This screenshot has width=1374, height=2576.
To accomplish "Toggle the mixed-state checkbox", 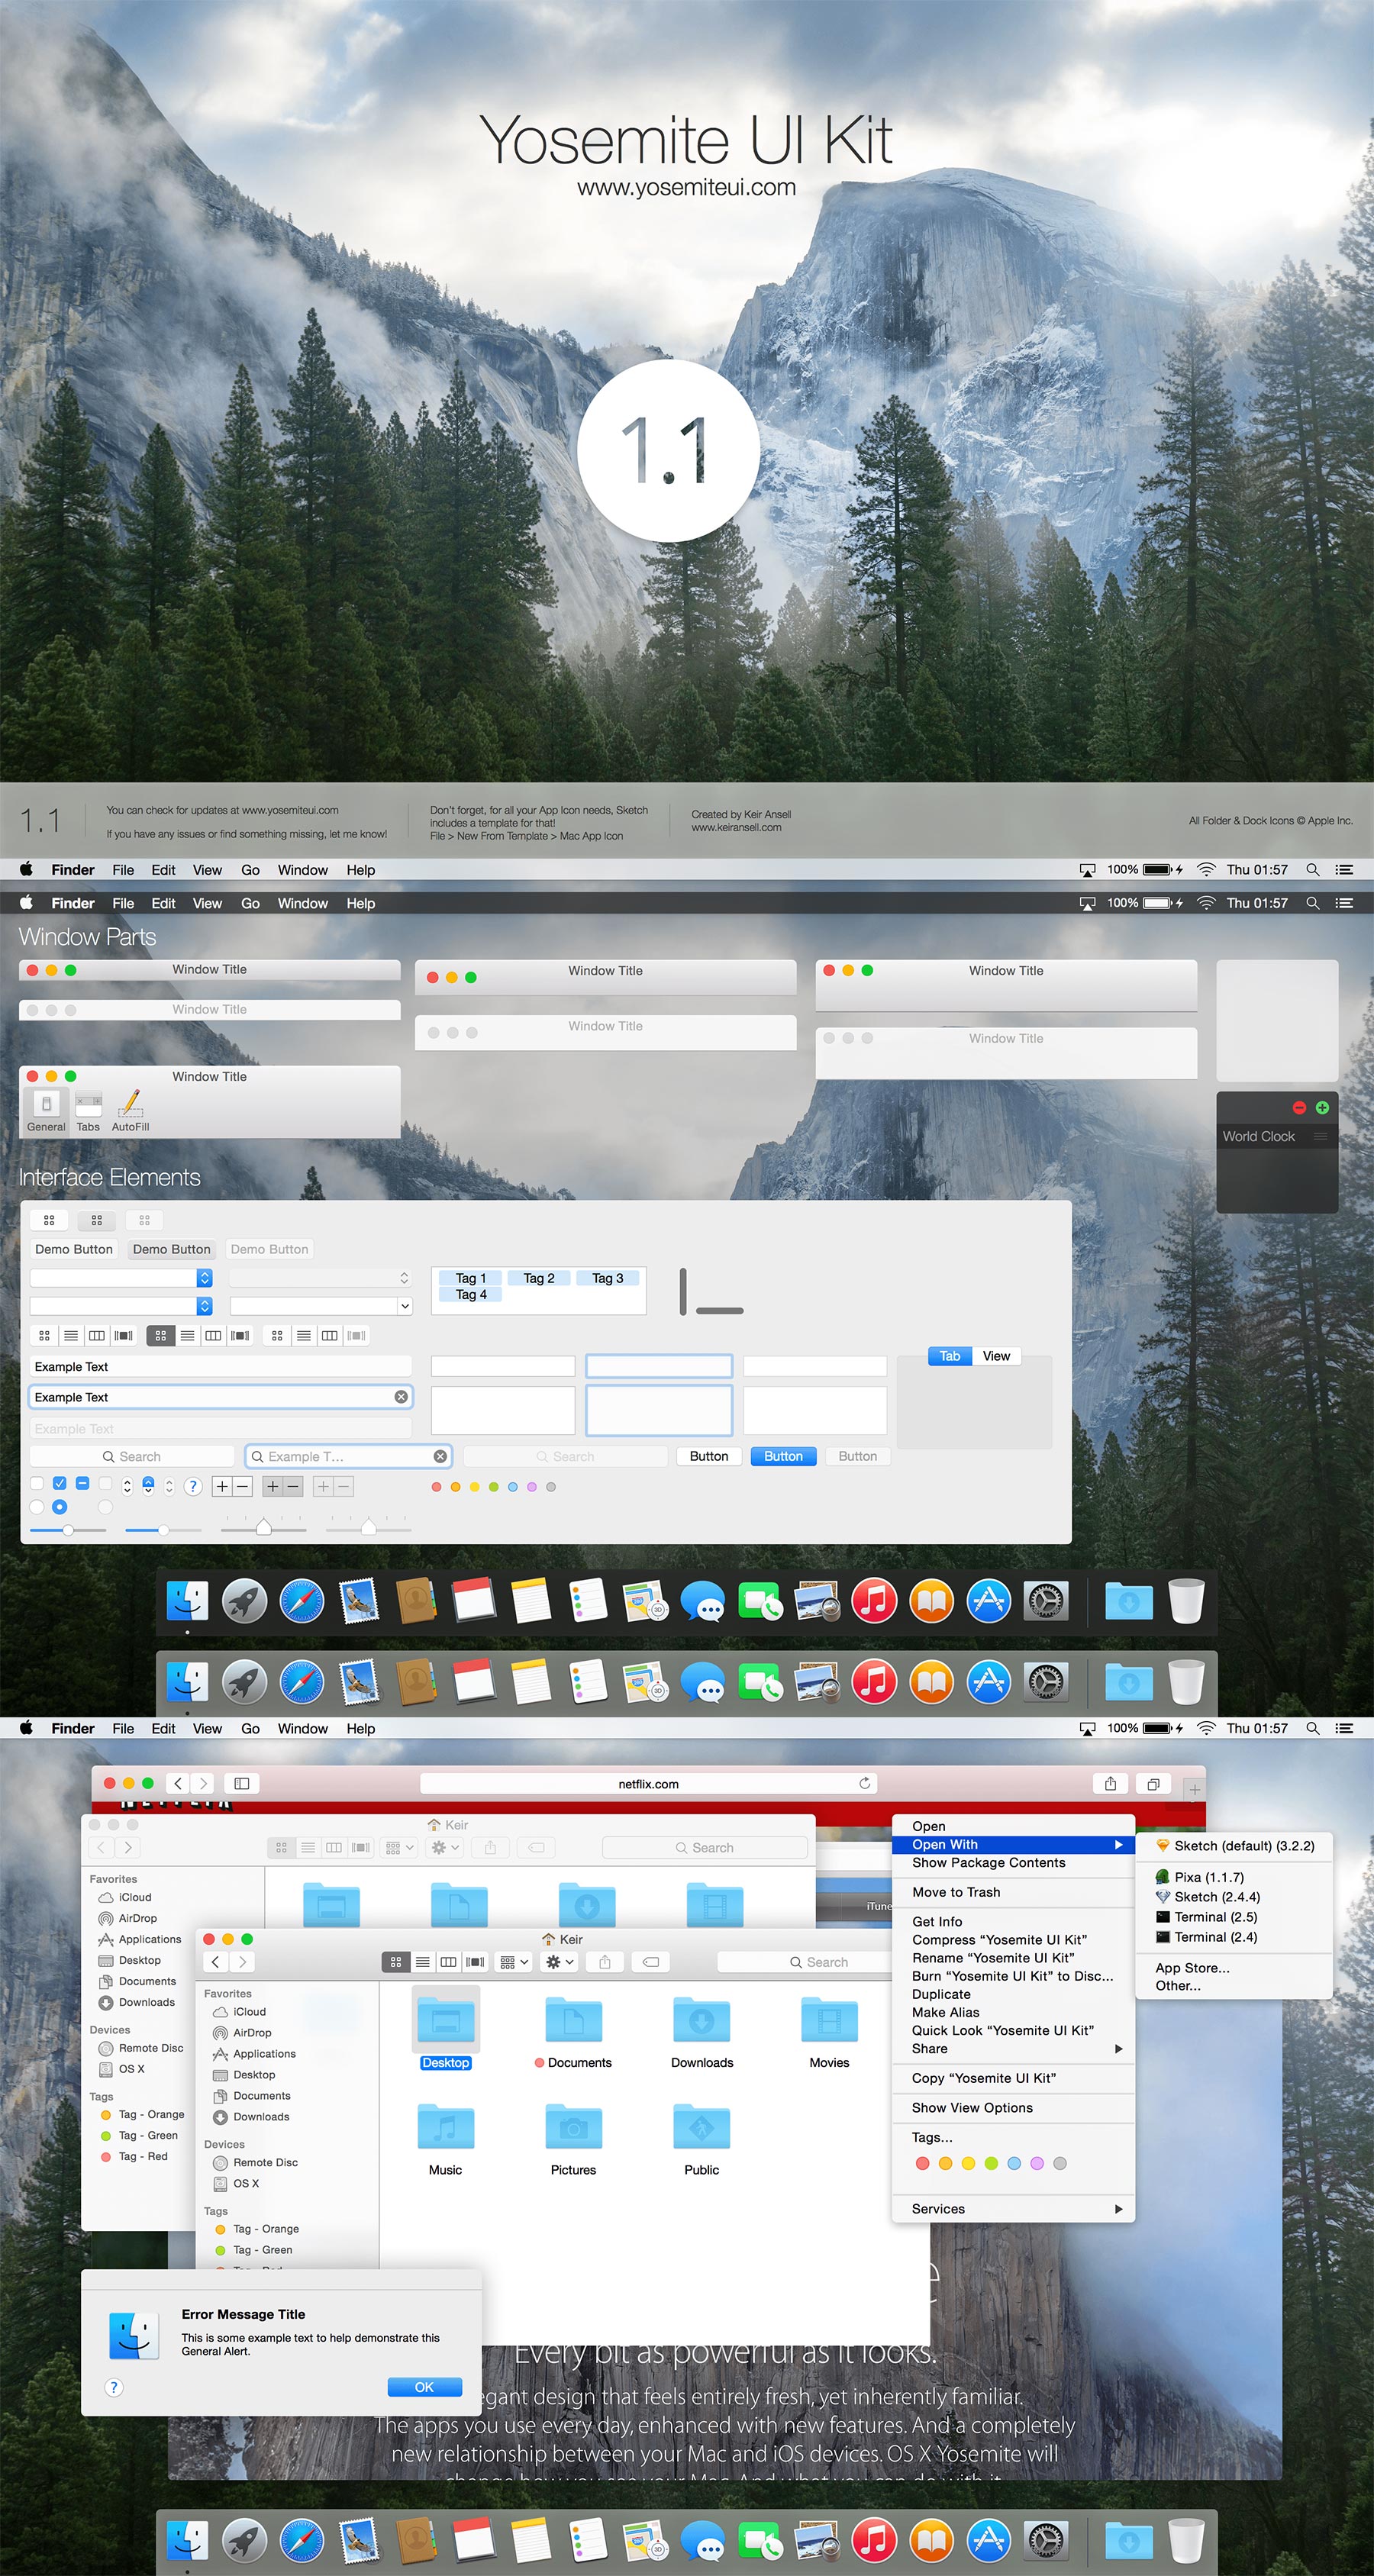I will point(82,1484).
